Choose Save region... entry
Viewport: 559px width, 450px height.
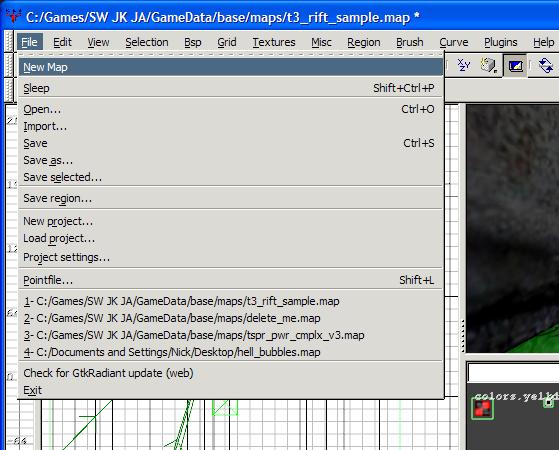coord(231,198)
